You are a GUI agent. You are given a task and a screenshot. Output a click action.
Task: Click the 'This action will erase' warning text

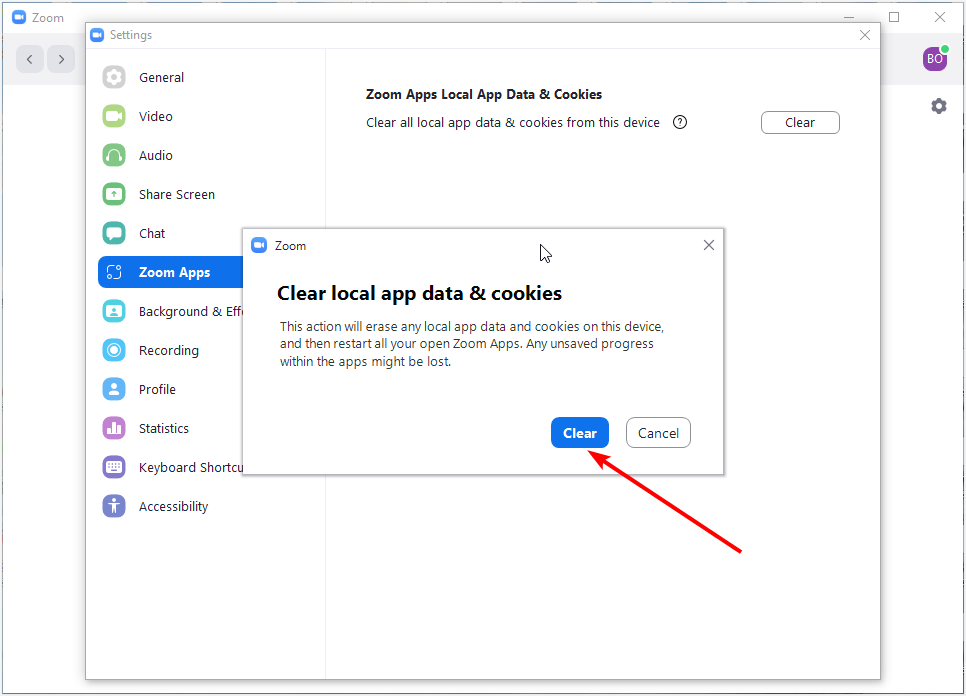pos(472,344)
